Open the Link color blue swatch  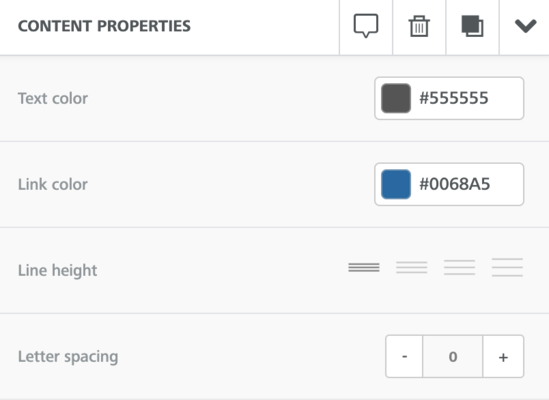pos(396,184)
